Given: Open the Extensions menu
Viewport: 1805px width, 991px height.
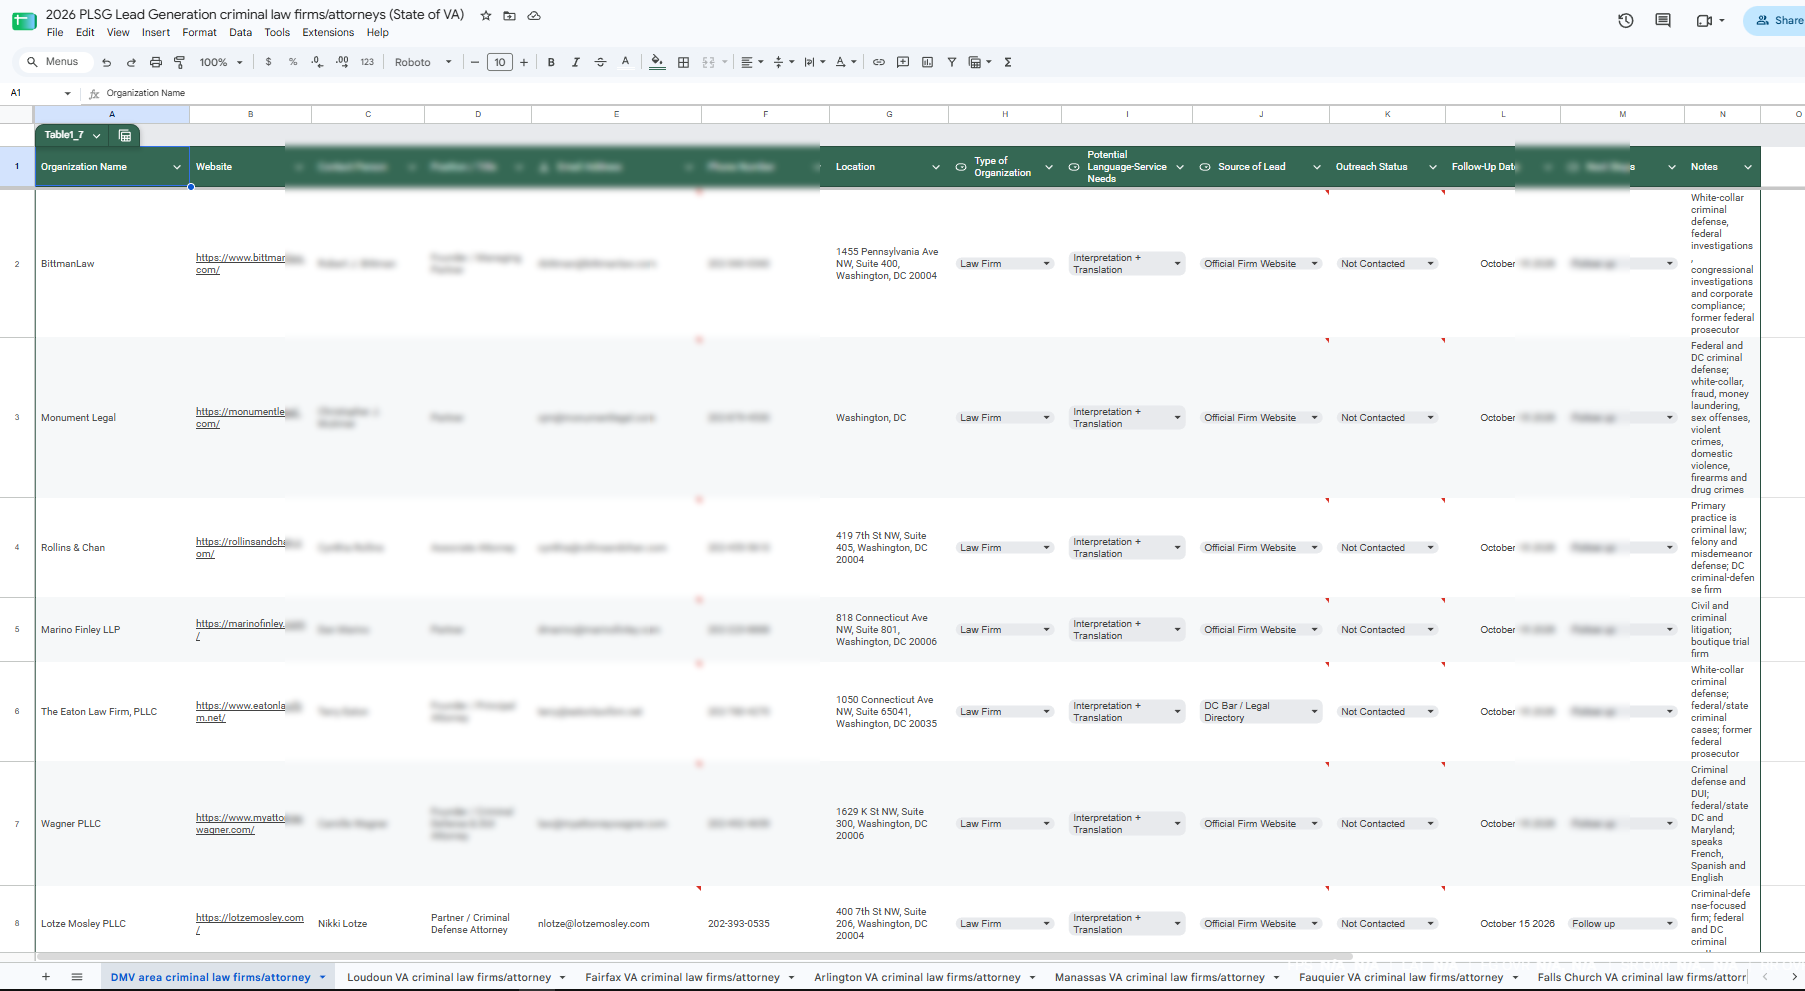Looking at the screenshot, I should pos(328,33).
